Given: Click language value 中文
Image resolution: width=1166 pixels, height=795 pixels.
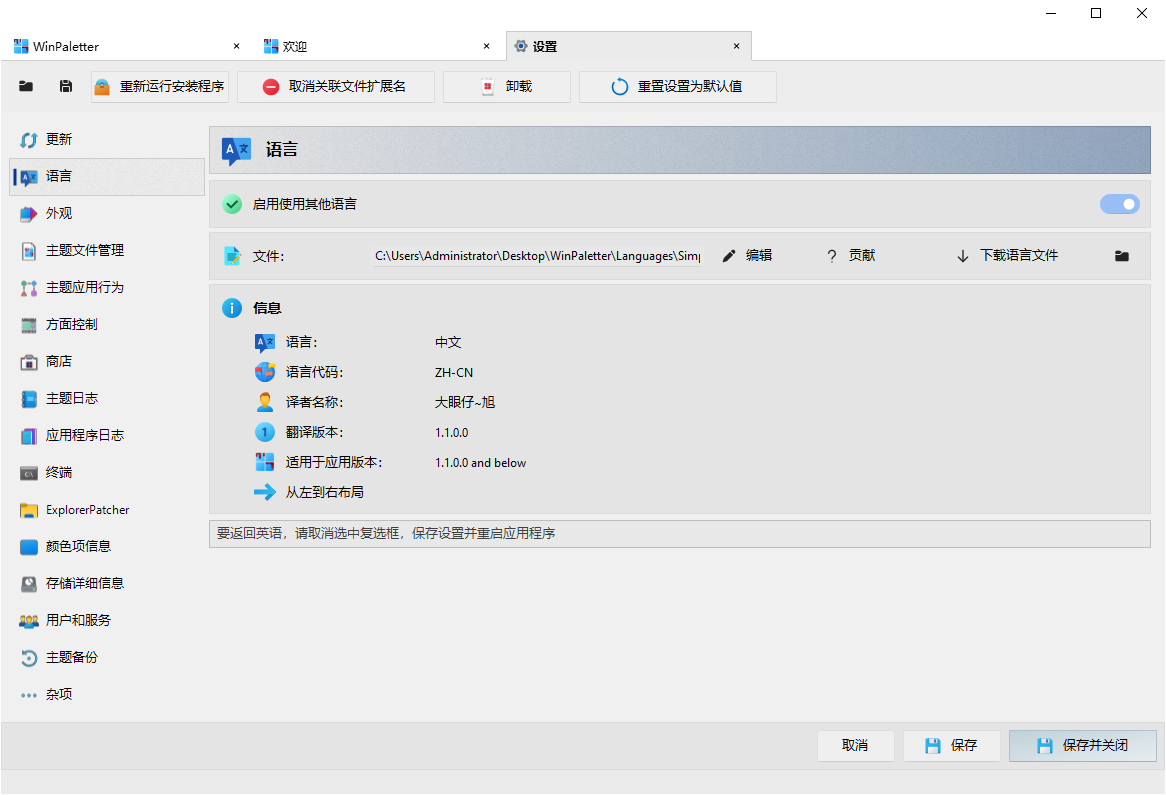Looking at the screenshot, I should [448, 342].
